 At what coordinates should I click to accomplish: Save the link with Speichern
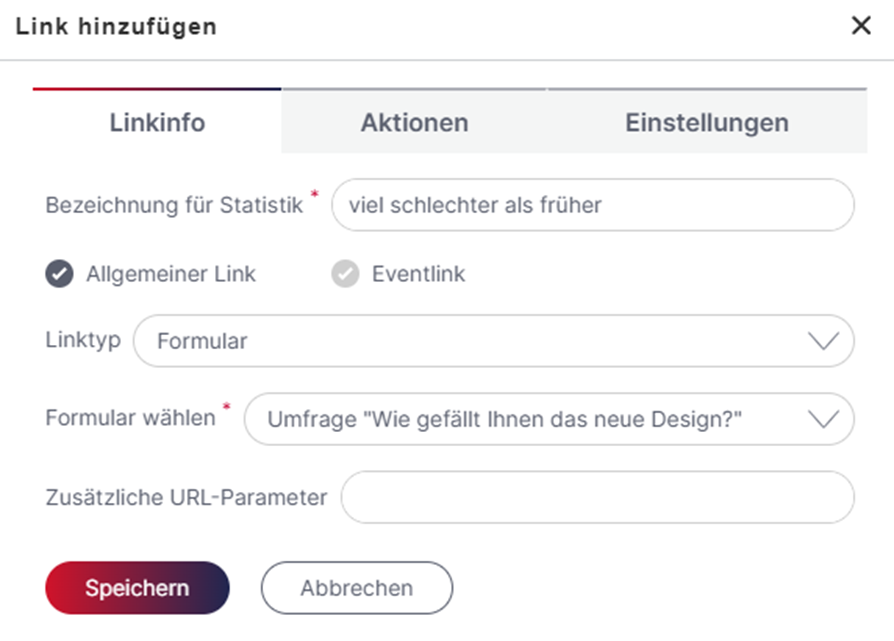point(137,588)
